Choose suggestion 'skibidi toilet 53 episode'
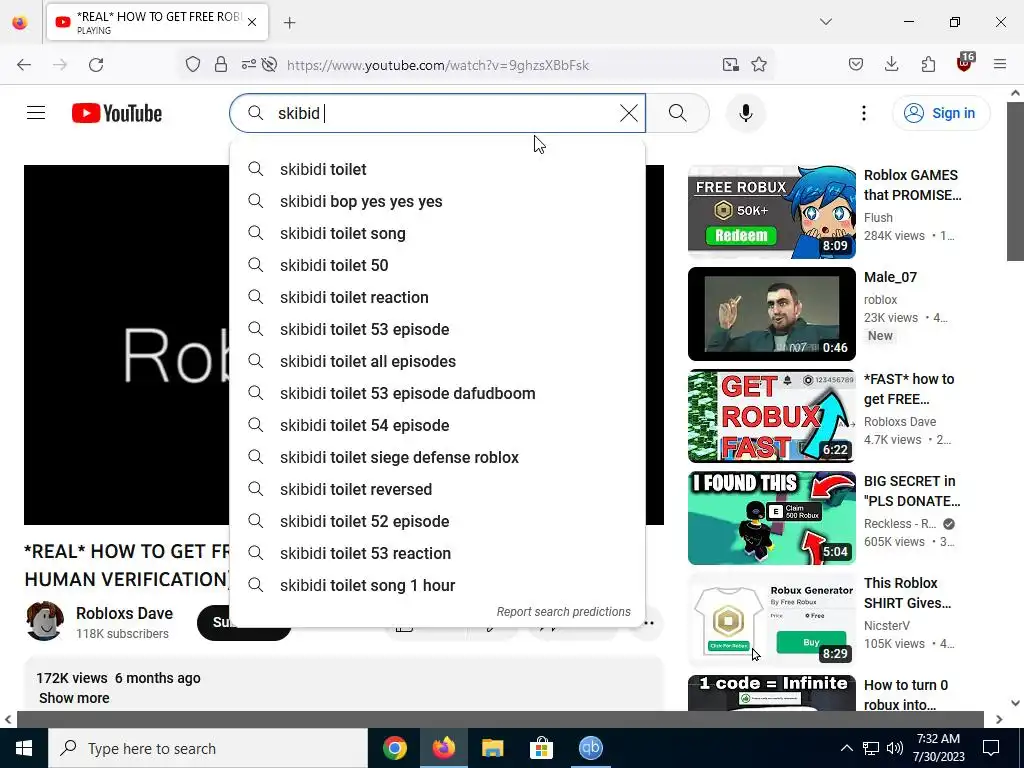The height and width of the screenshot is (768, 1024). [x=438, y=329]
